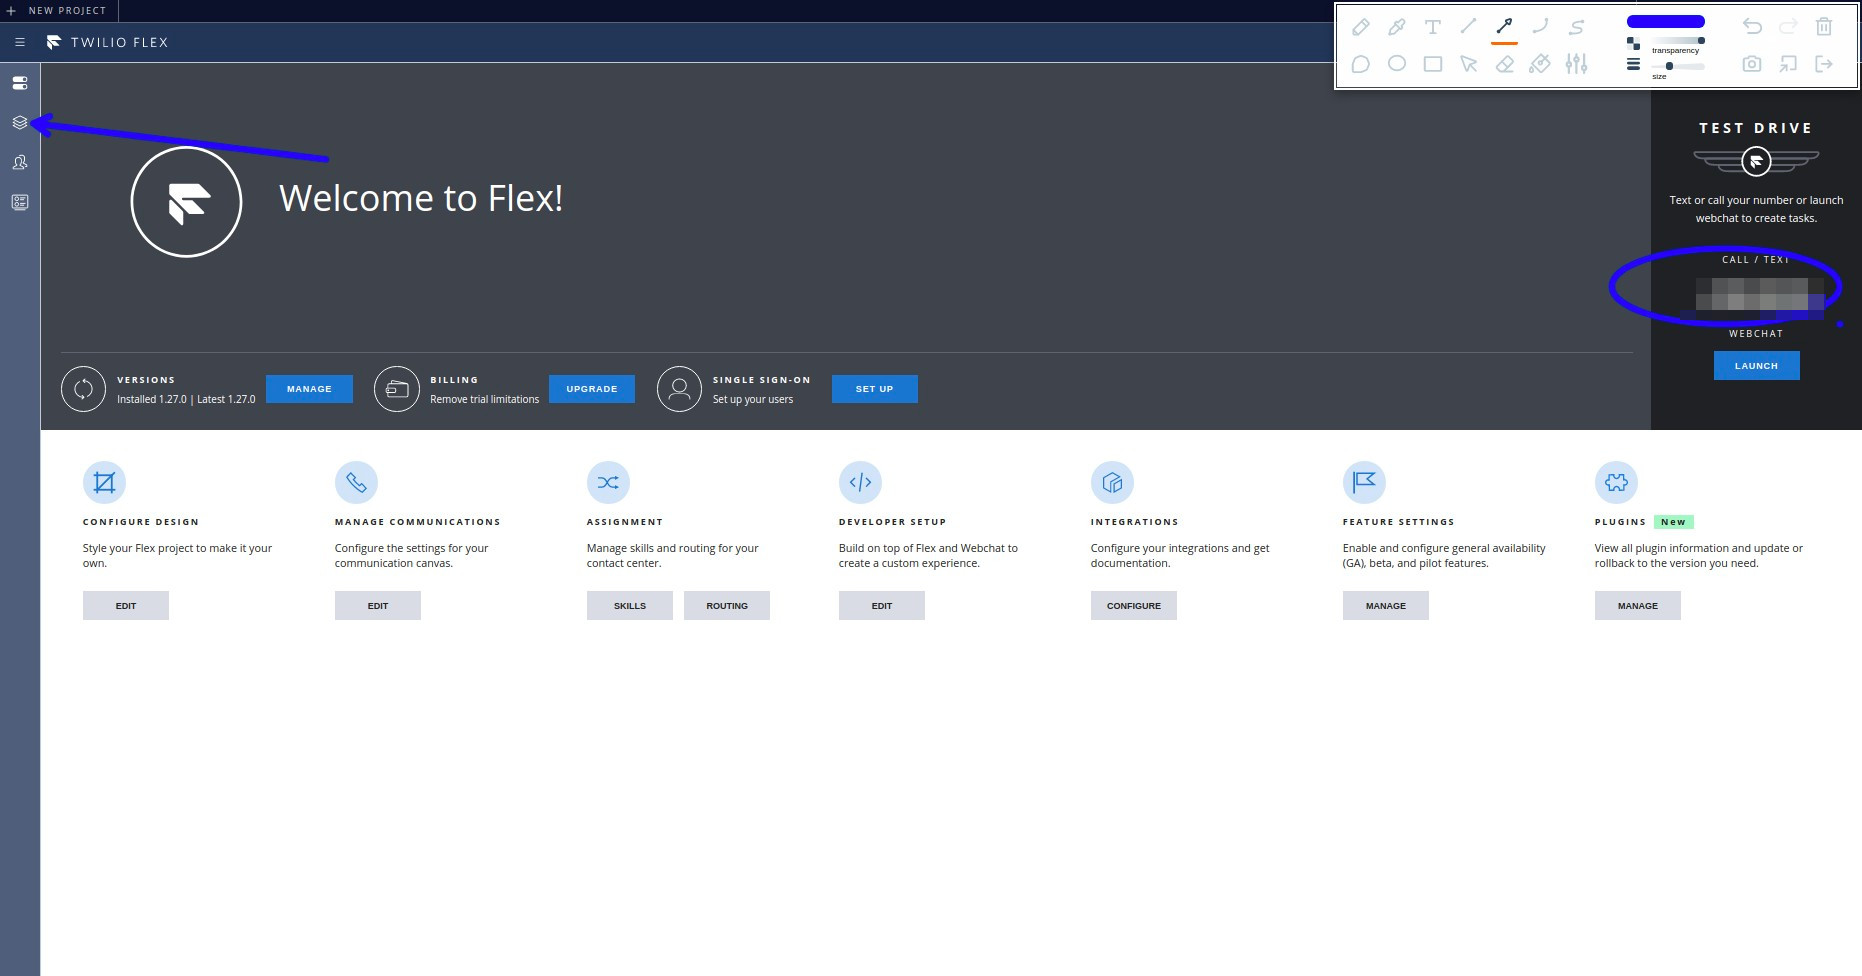The image size is (1862, 976).
Task: Select the S-shaped curve tool
Action: coord(1576,27)
